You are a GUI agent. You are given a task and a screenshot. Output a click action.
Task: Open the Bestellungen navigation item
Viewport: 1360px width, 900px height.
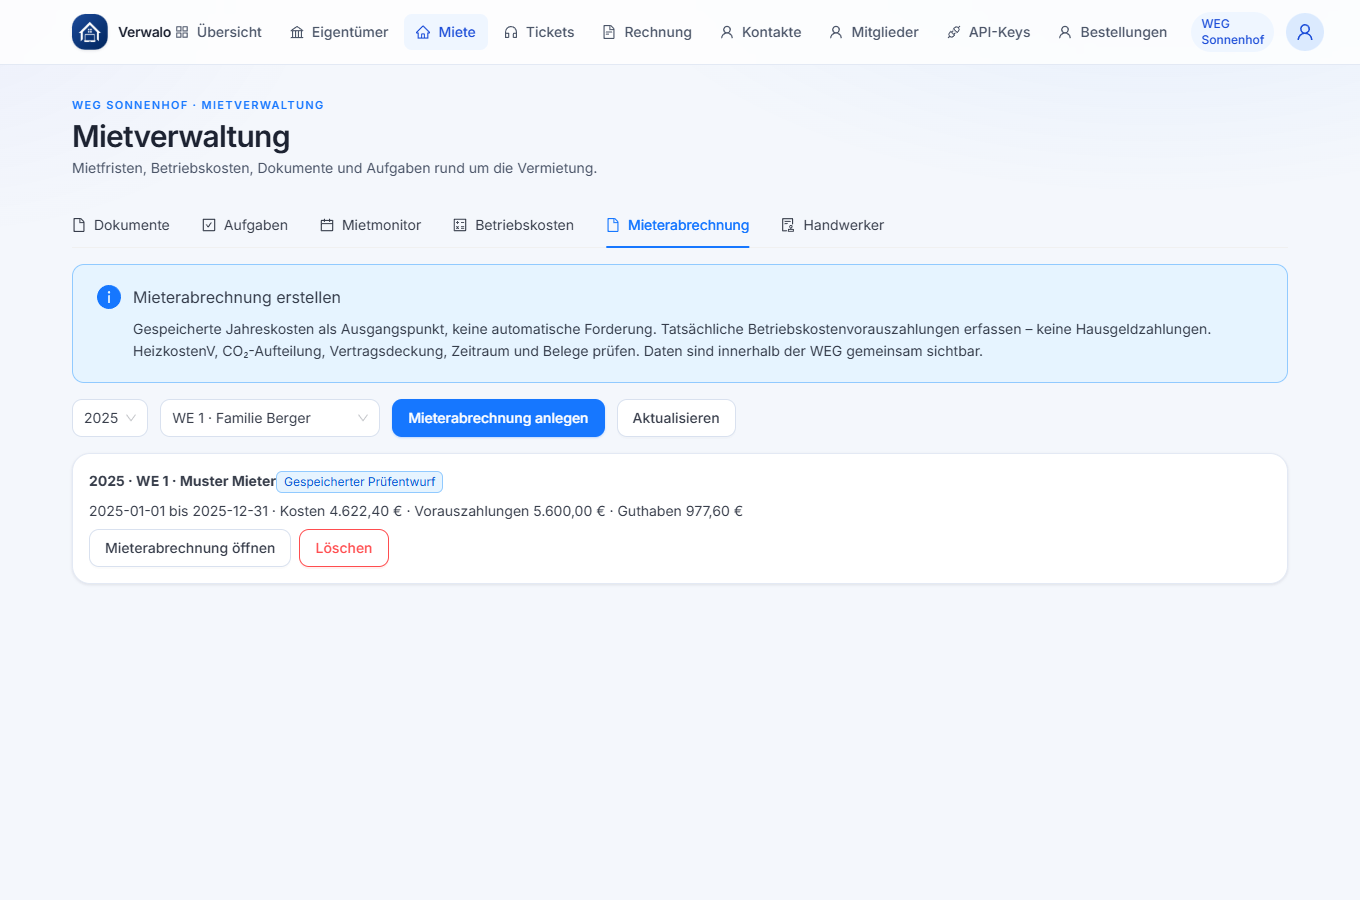(x=1113, y=32)
